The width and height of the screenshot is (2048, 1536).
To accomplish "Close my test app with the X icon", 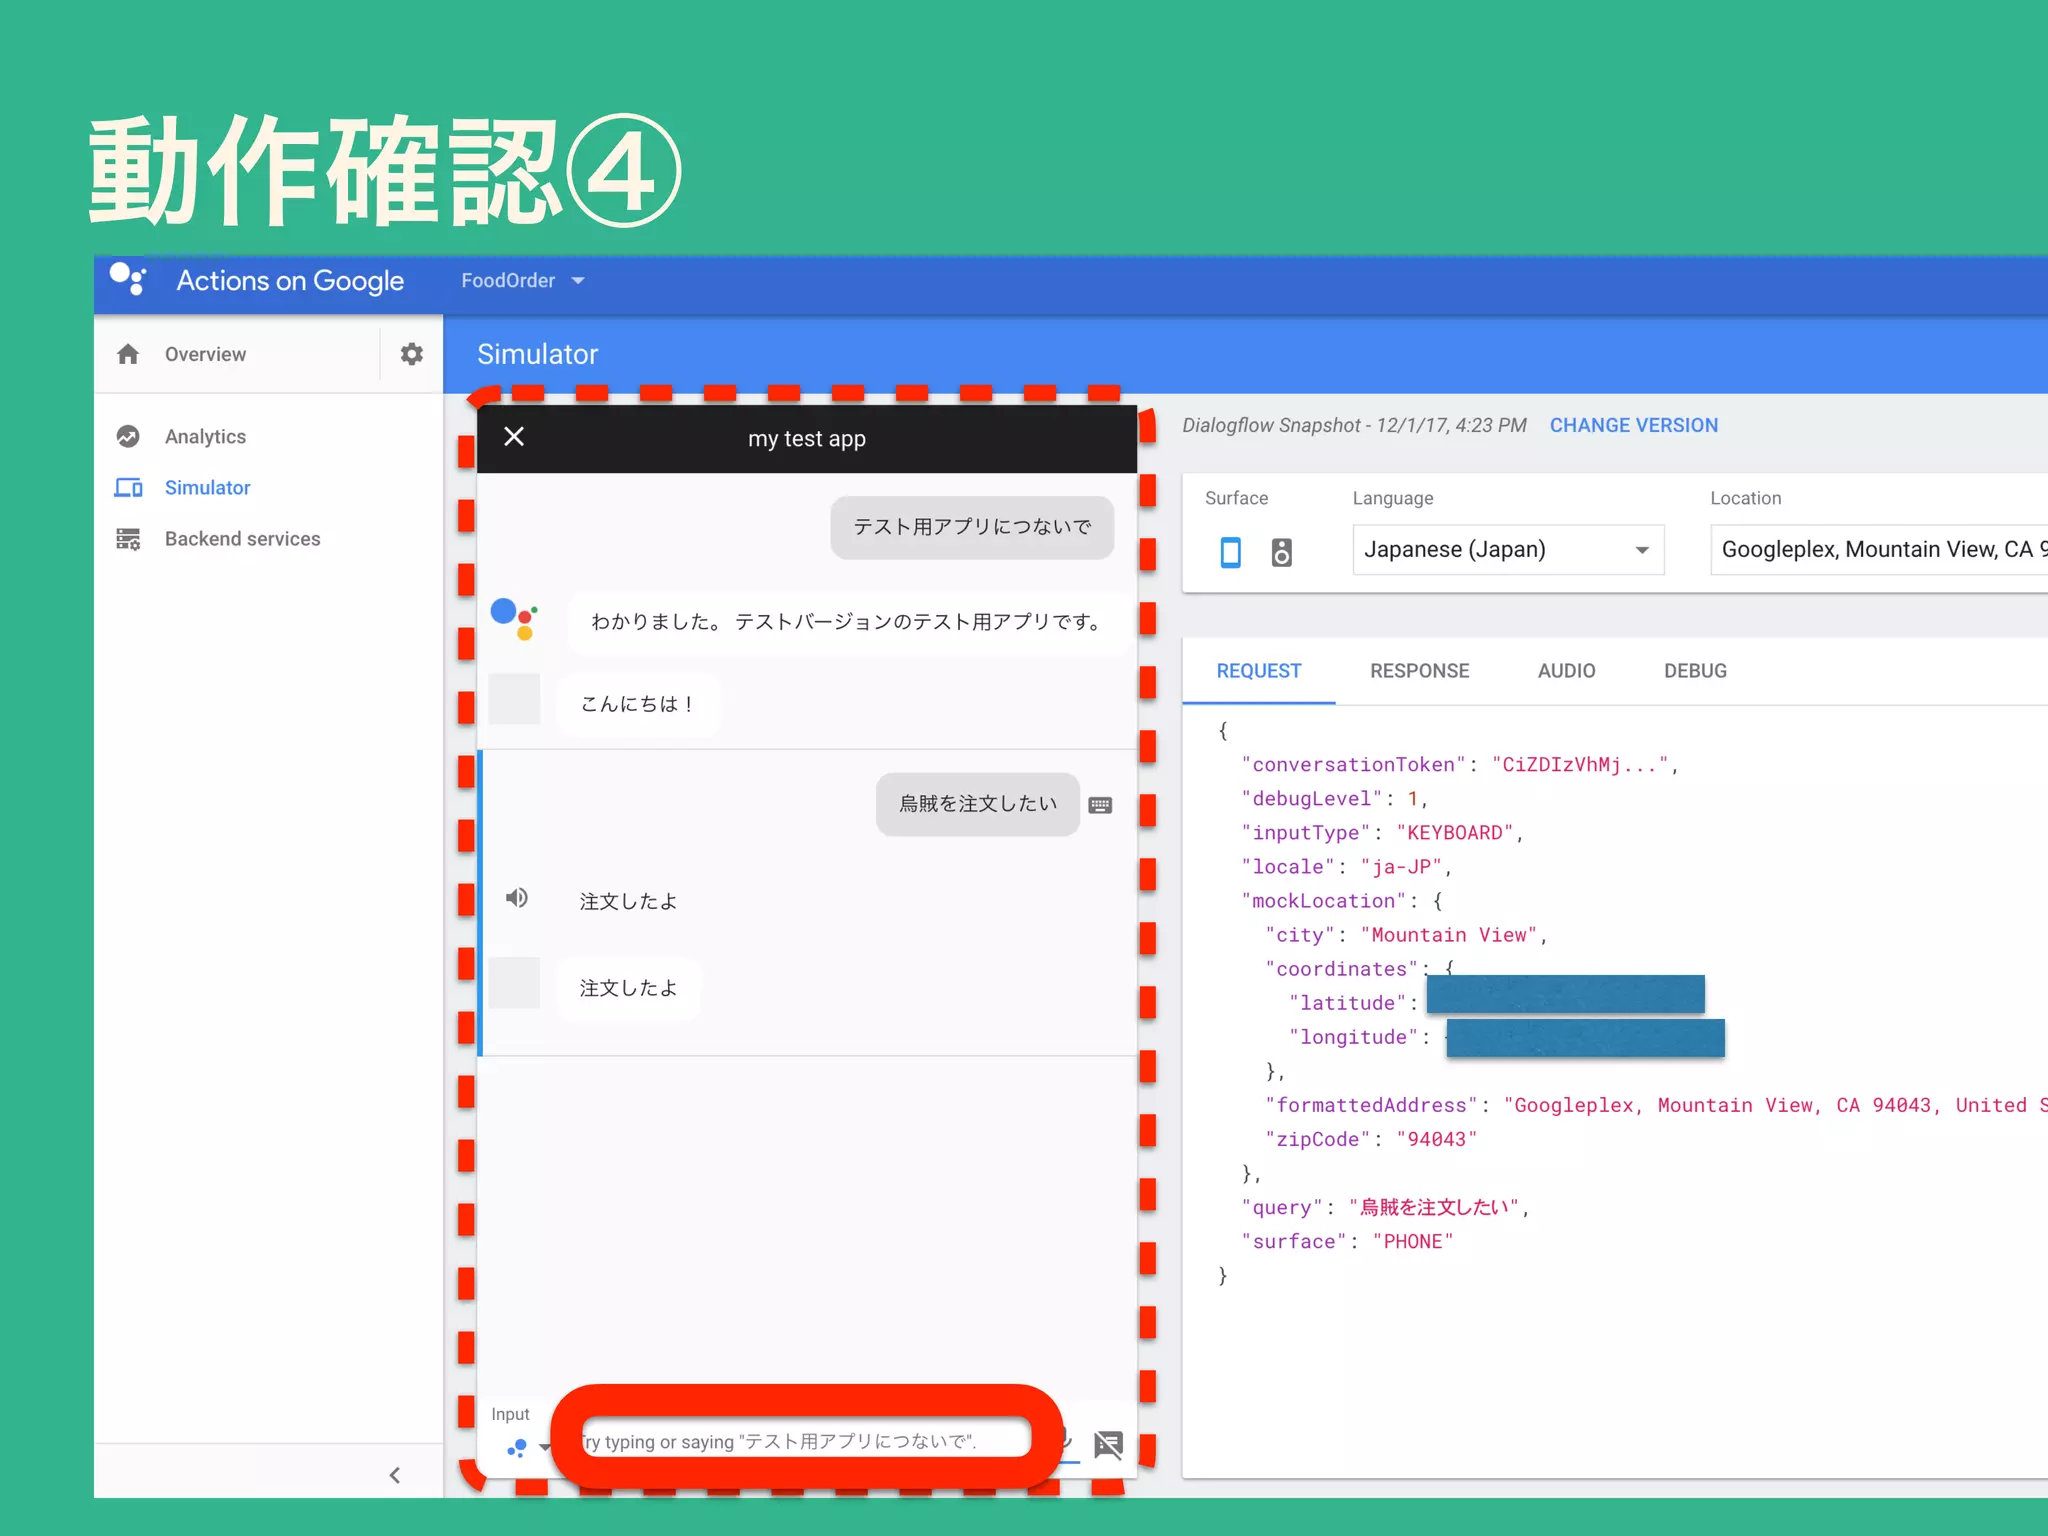I will (x=514, y=437).
